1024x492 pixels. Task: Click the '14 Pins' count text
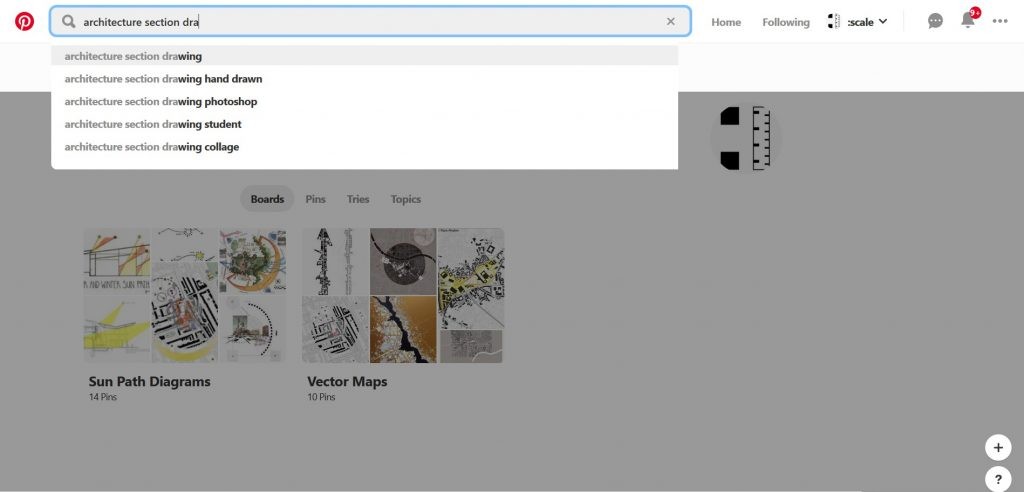click(103, 397)
